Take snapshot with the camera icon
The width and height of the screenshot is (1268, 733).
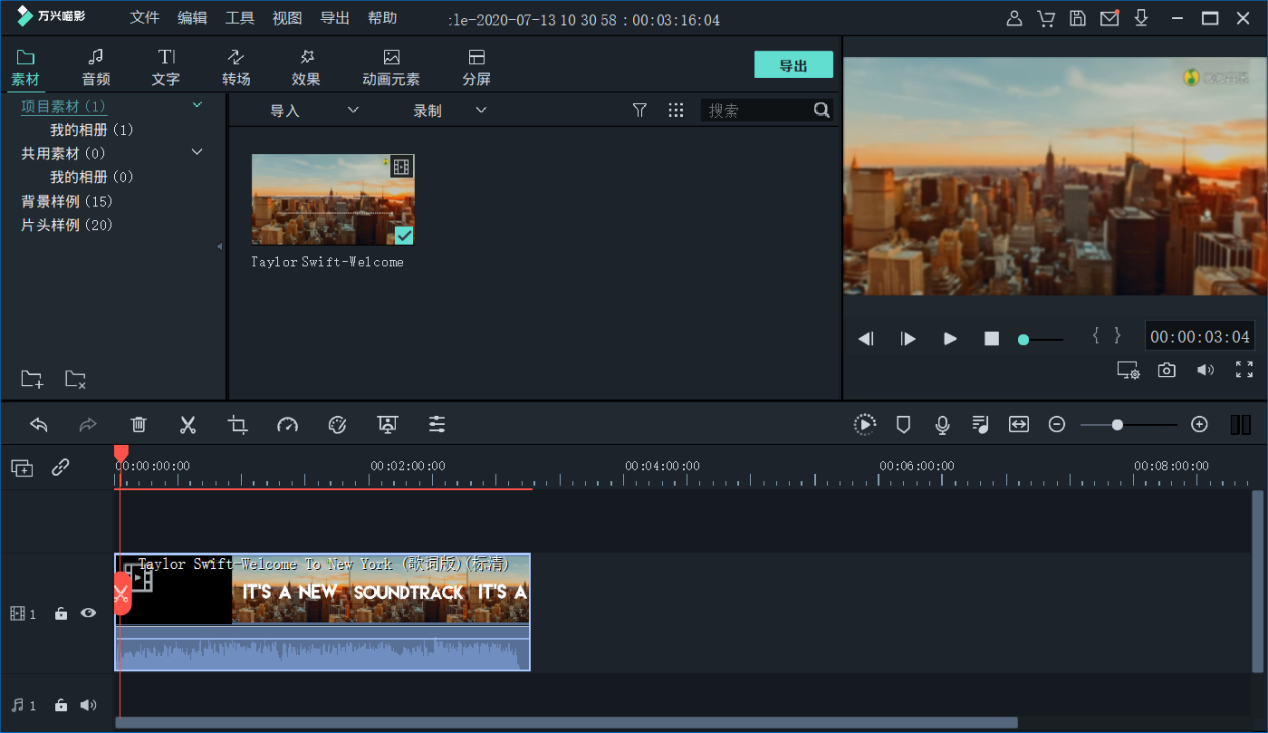click(x=1166, y=370)
